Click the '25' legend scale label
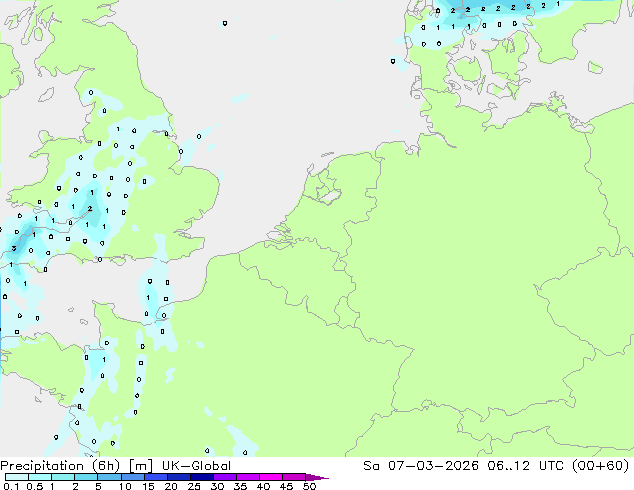Image resolution: width=634 pixels, height=490 pixels. 194,486
